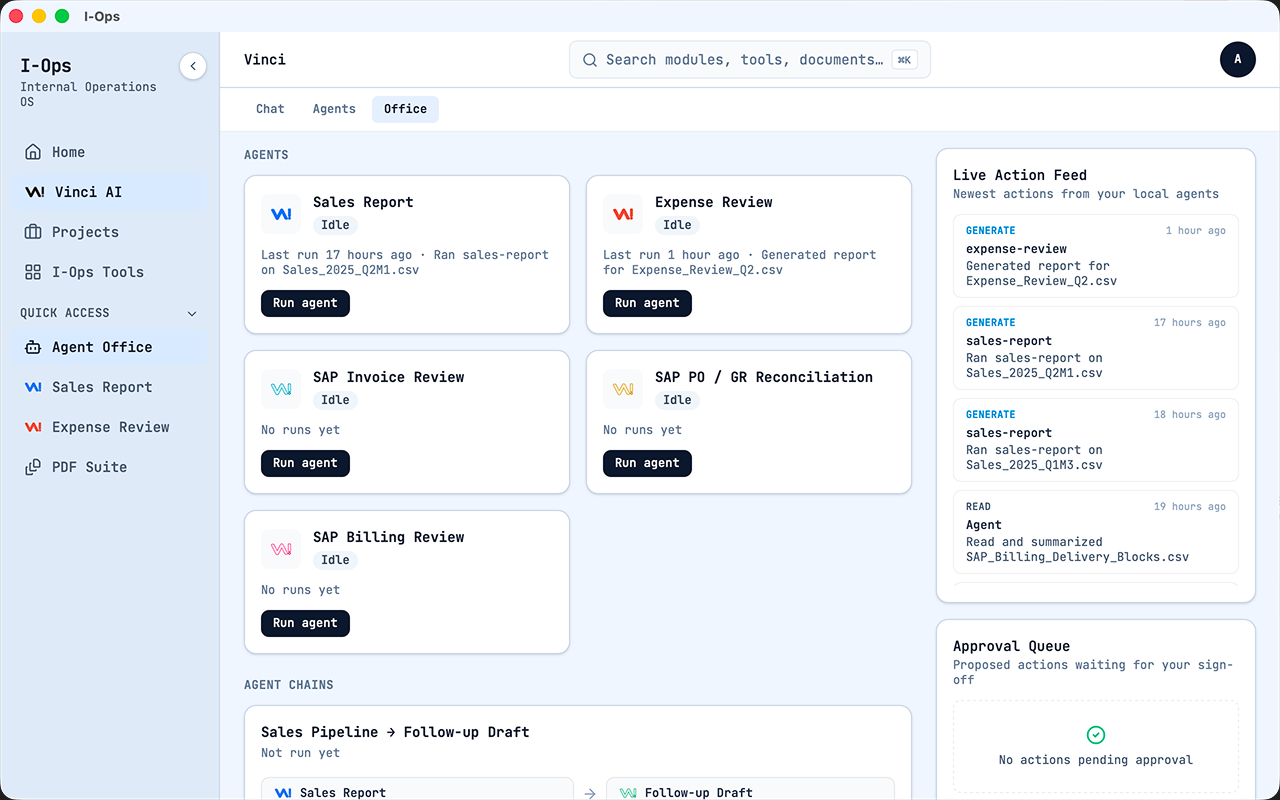Click the 'Not run yet' chain status text
This screenshot has width=1280, height=800.
pyautogui.click(x=301, y=753)
